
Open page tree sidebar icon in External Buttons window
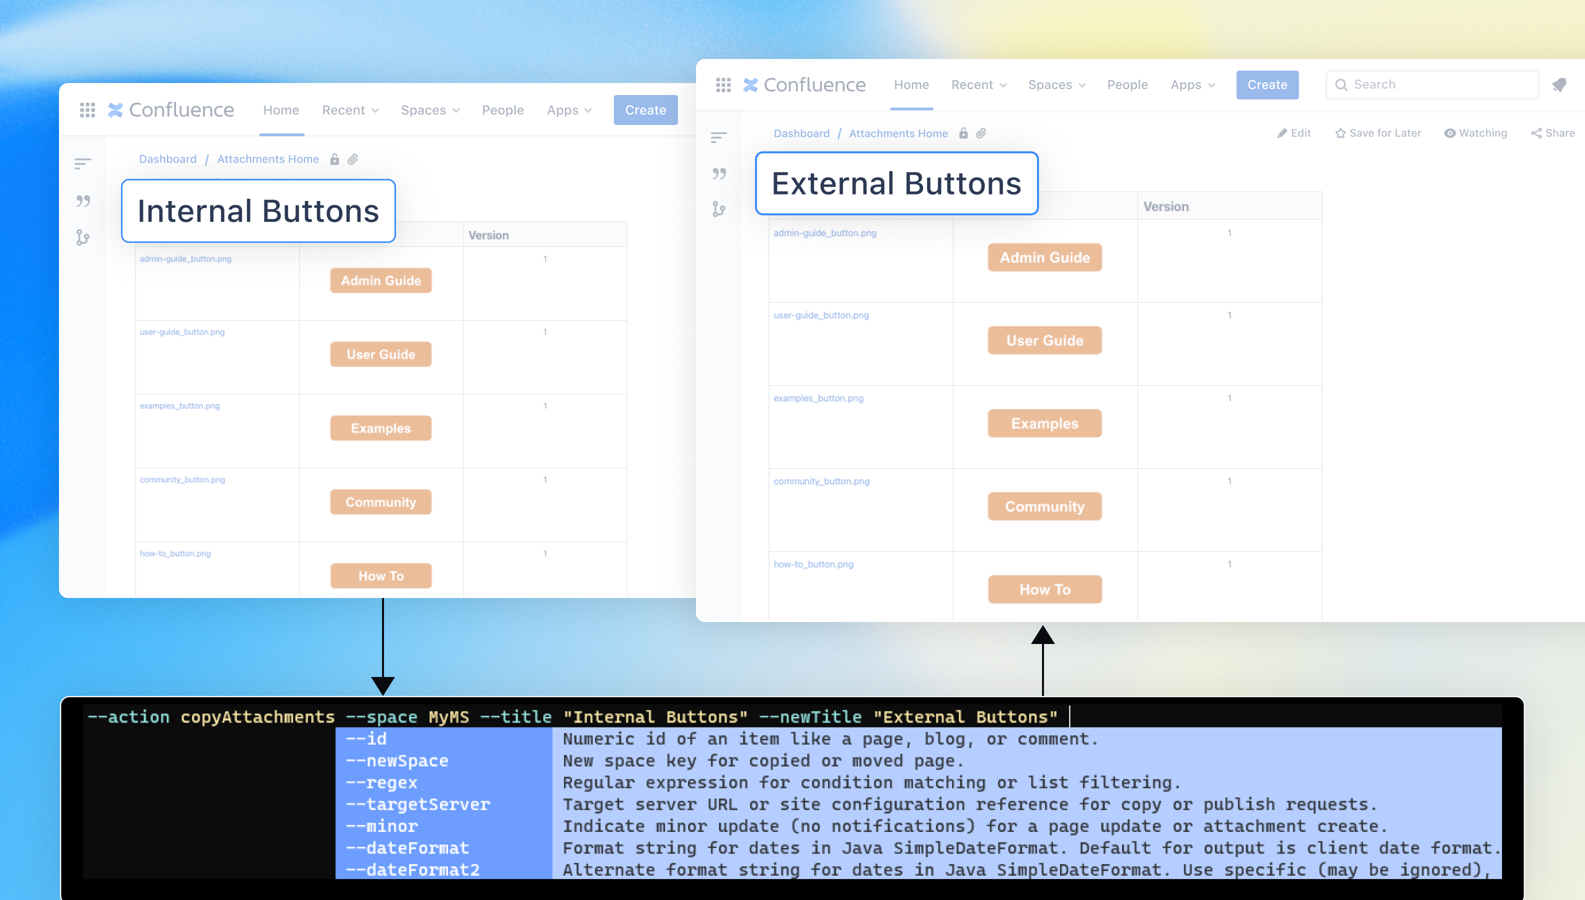tap(719, 137)
